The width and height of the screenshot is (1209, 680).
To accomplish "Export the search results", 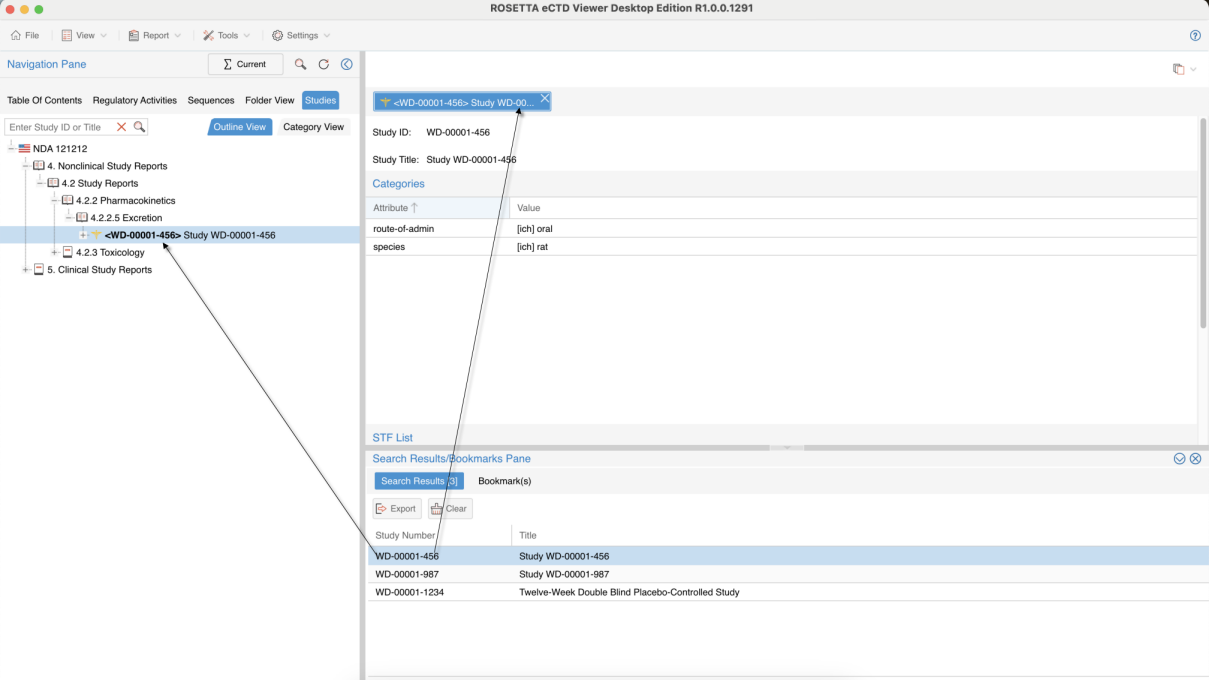I will tap(396, 508).
